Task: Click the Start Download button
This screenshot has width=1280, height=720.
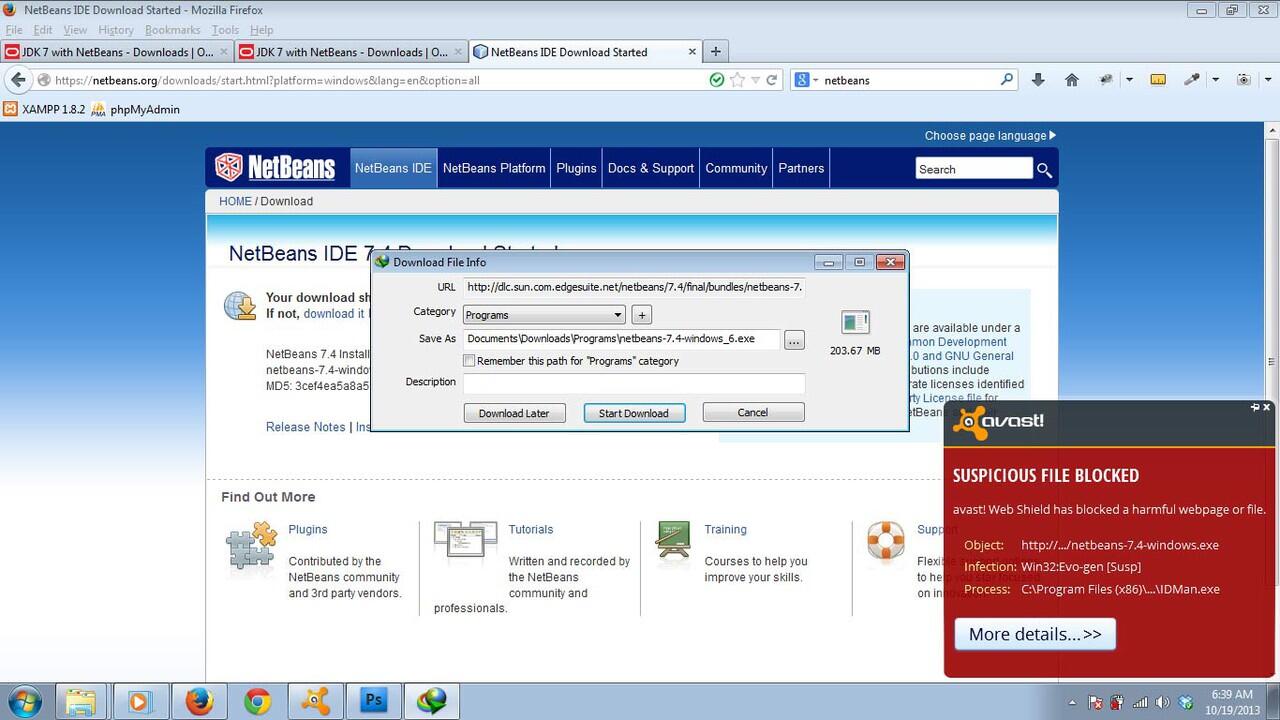Action: 634,412
